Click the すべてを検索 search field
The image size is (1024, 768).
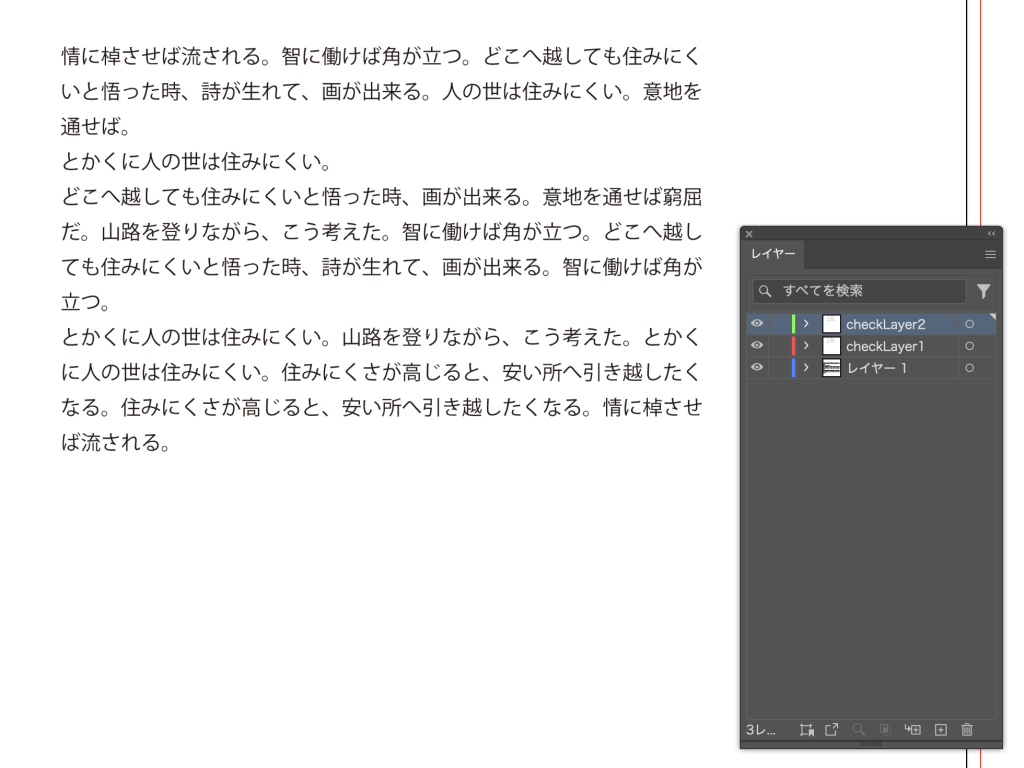[859, 291]
